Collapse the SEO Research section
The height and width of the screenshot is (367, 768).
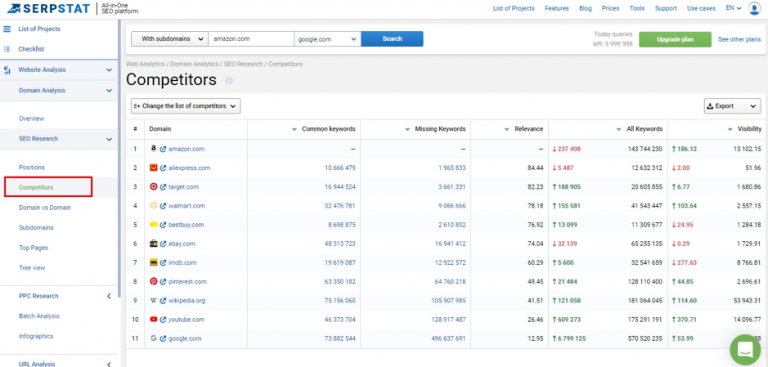pos(109,139)
